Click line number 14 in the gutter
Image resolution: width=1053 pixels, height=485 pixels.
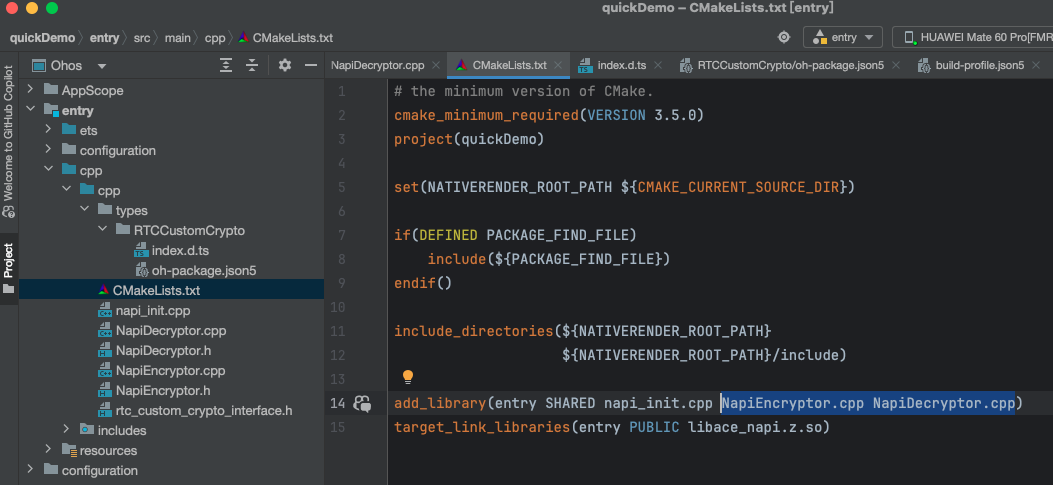[338, 403]
